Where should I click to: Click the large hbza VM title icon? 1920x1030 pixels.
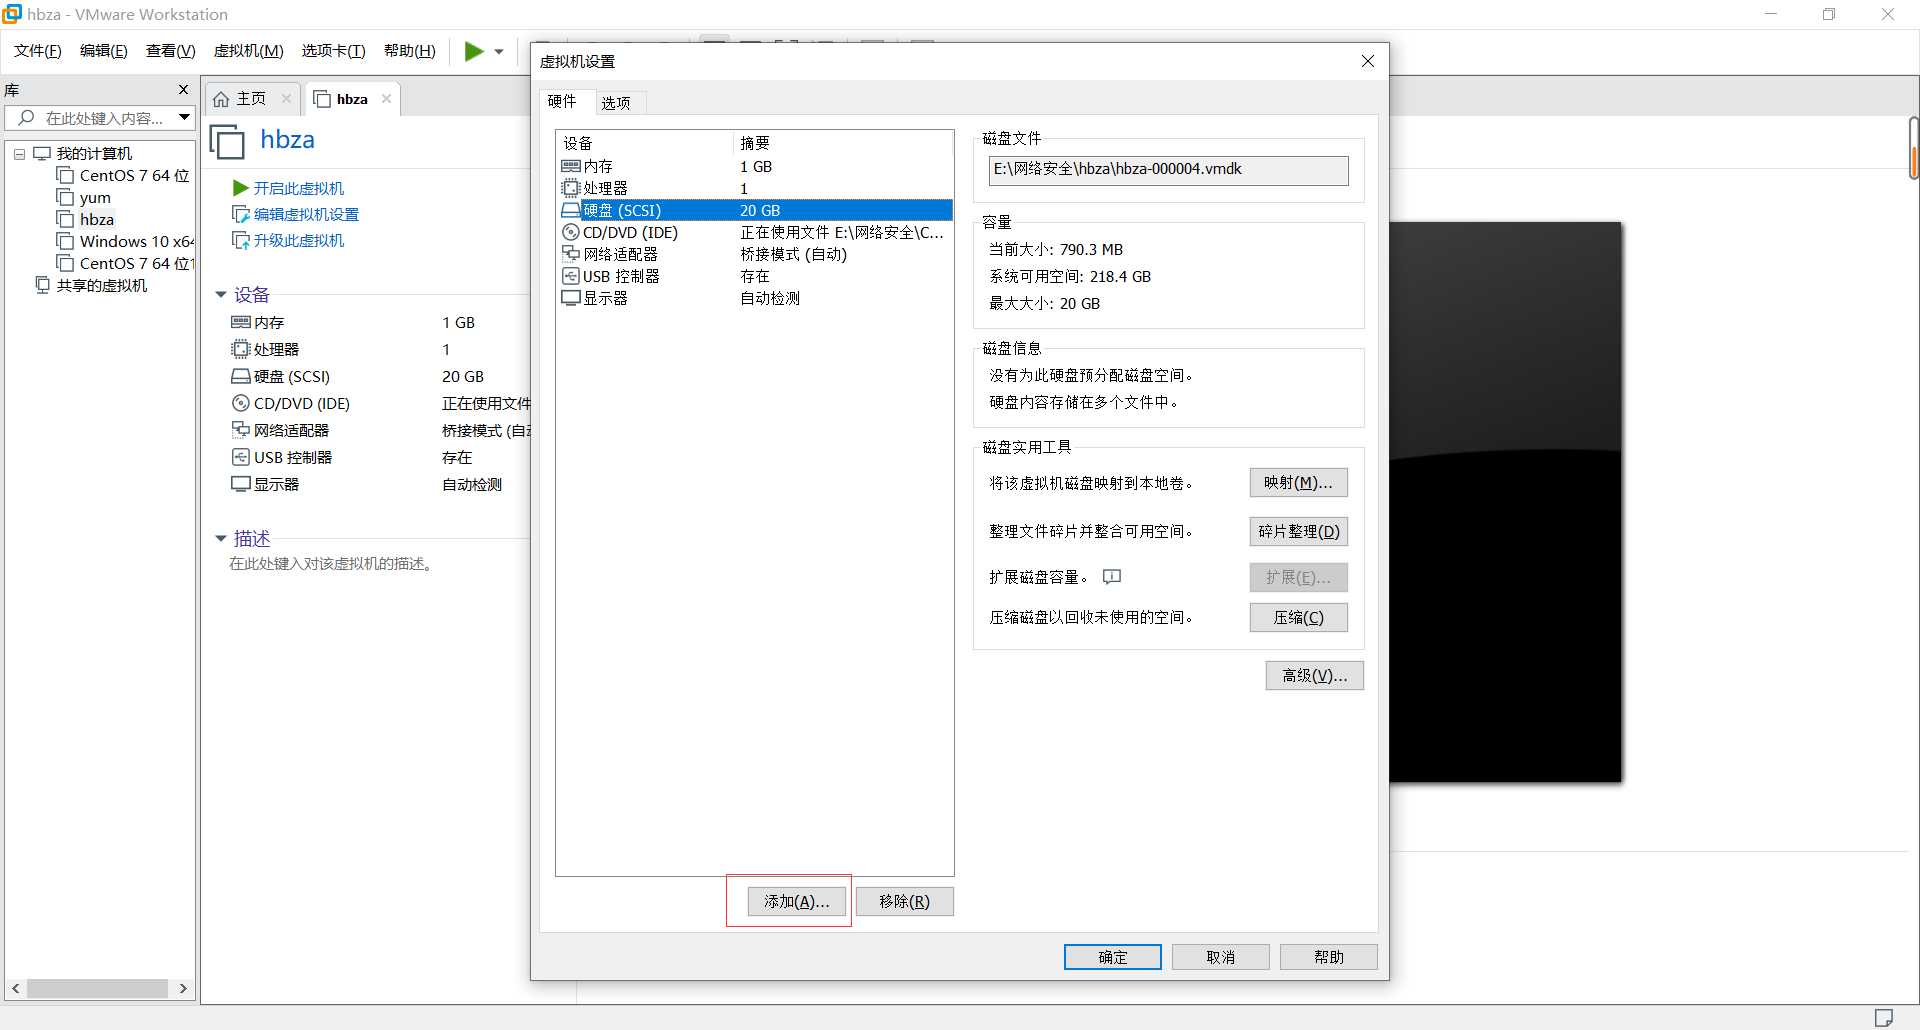(227, 141)
